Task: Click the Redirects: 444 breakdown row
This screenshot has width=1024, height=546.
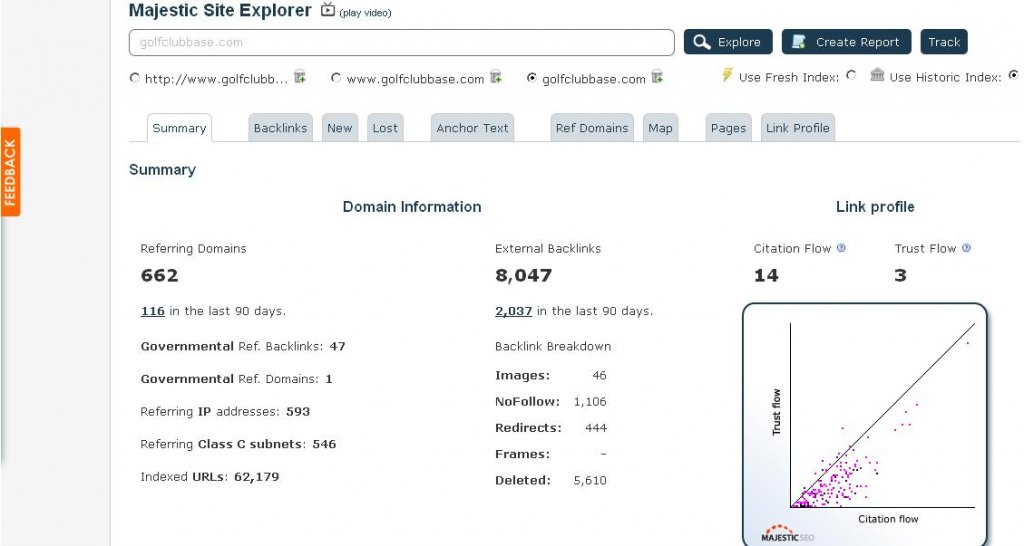Action: coord(551,428)
